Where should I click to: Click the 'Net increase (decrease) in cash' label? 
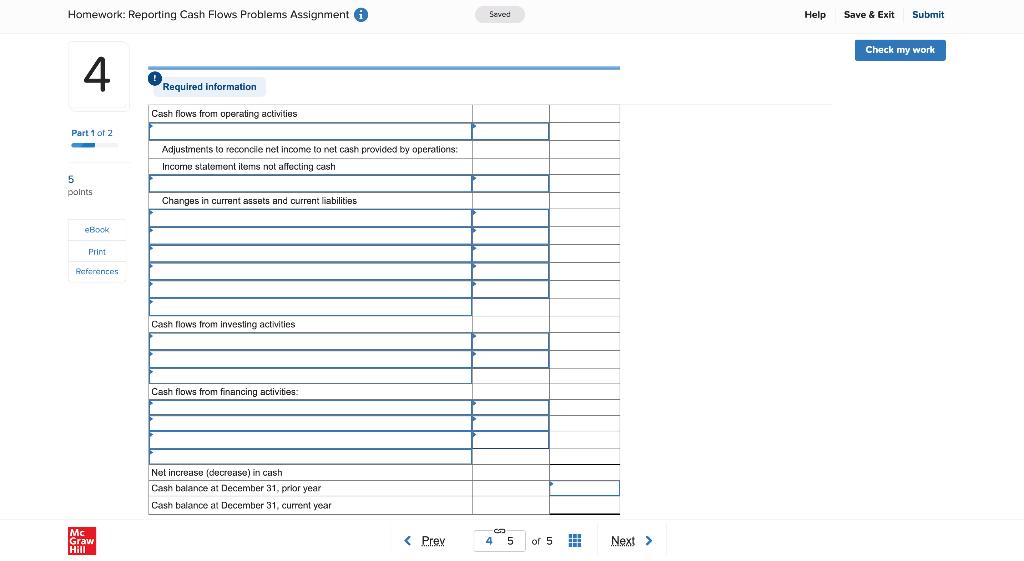[x=217, y=472]
